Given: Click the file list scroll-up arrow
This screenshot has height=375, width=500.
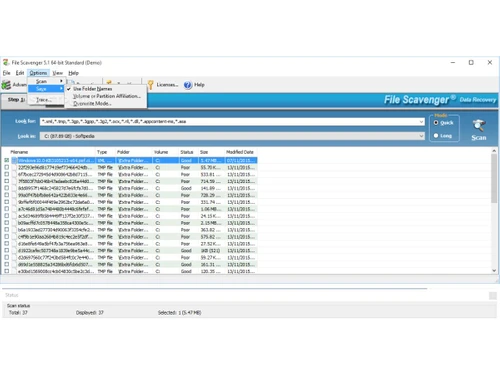Looking at the screenshot, I should 494,151.
